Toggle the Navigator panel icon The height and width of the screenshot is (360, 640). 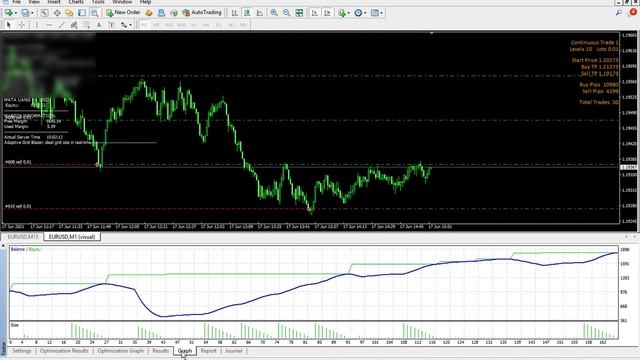point(69,13)
